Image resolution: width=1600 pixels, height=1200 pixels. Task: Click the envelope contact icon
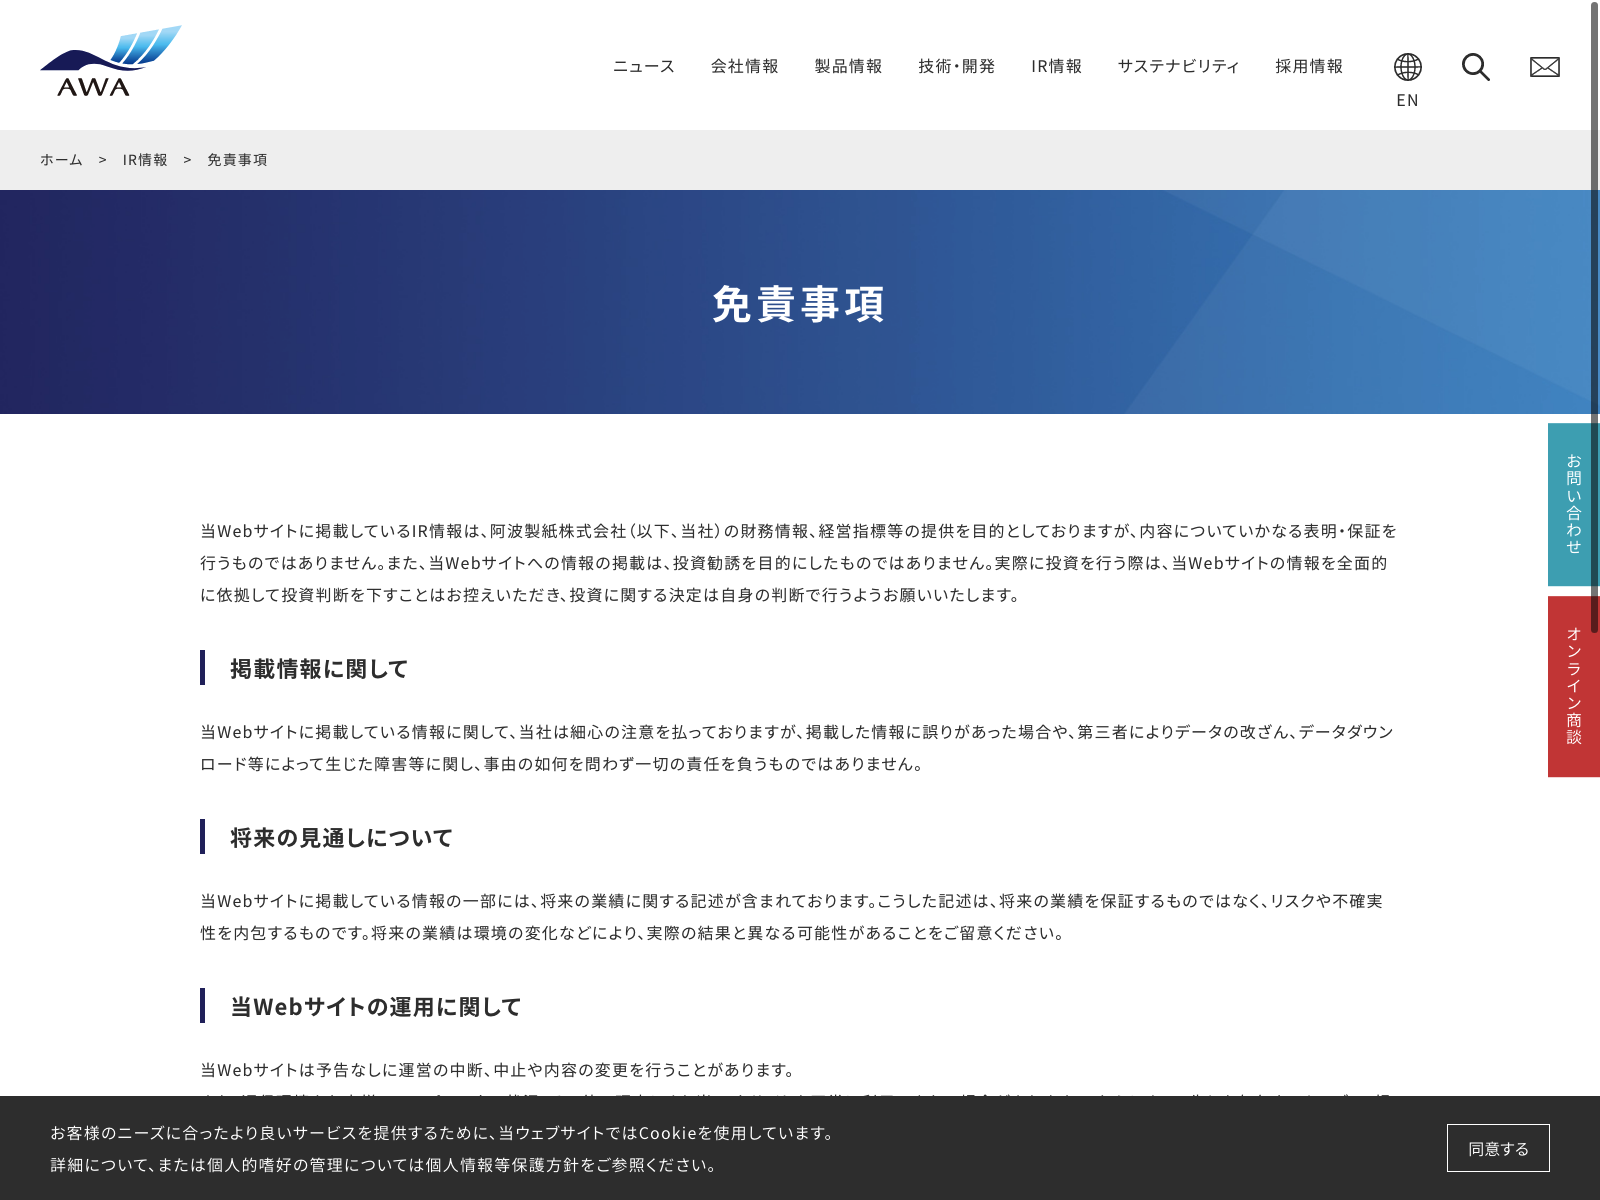1544,67
